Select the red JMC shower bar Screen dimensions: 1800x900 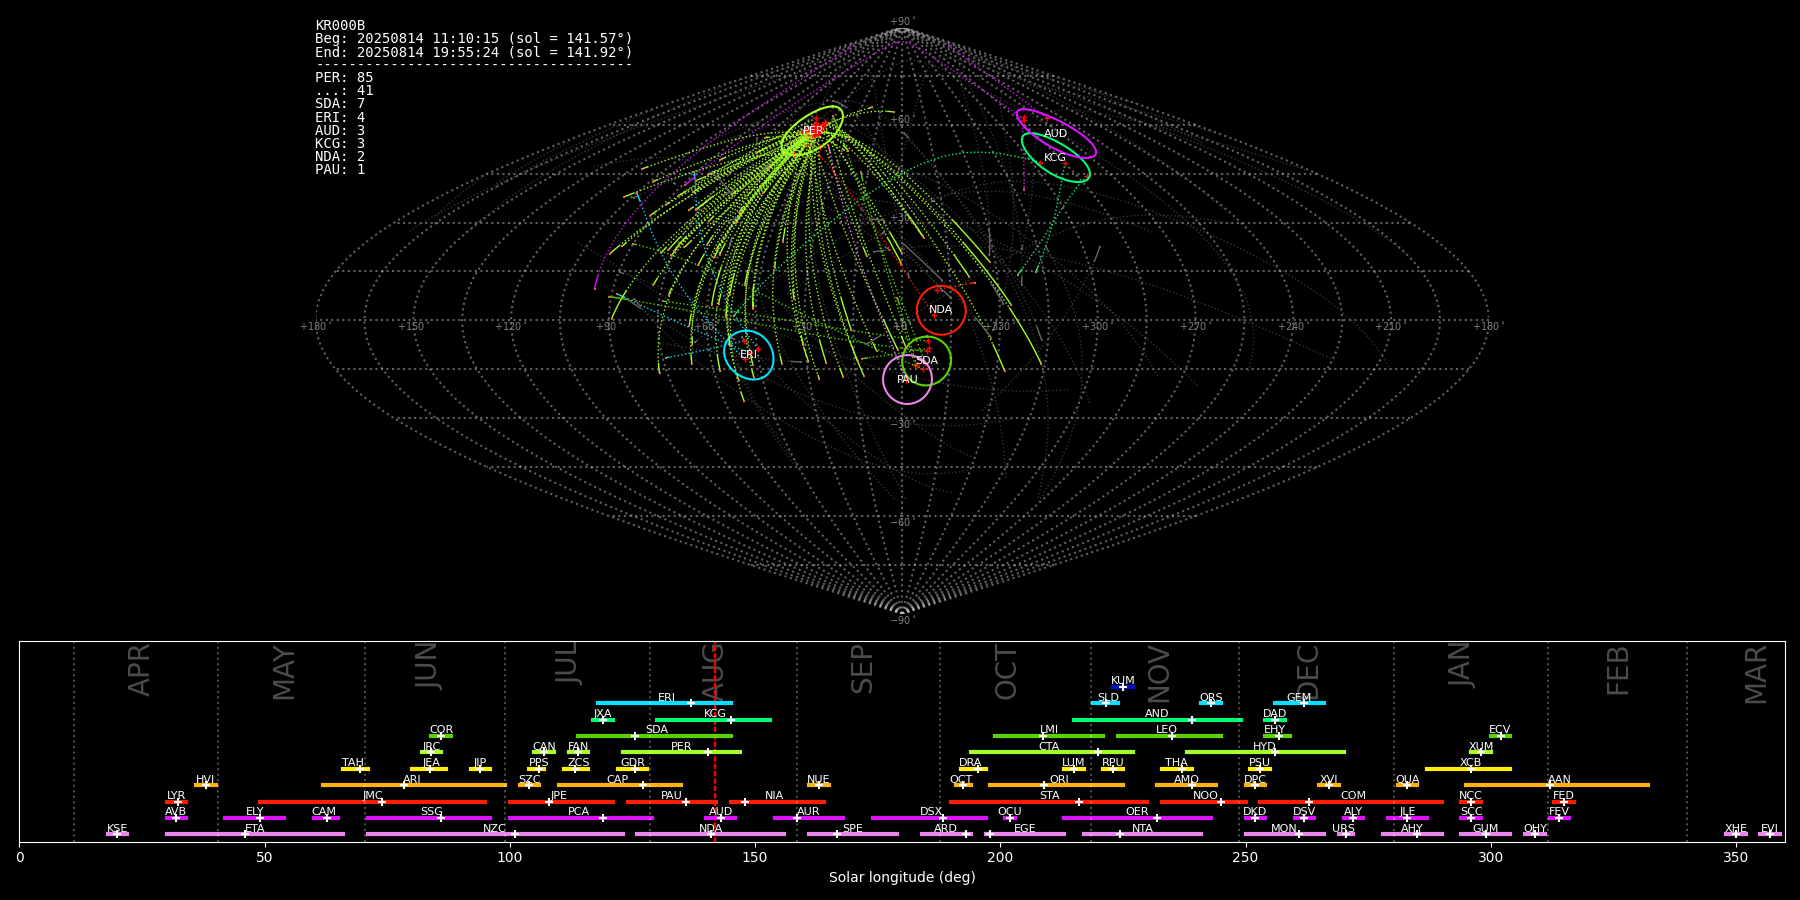372,802
